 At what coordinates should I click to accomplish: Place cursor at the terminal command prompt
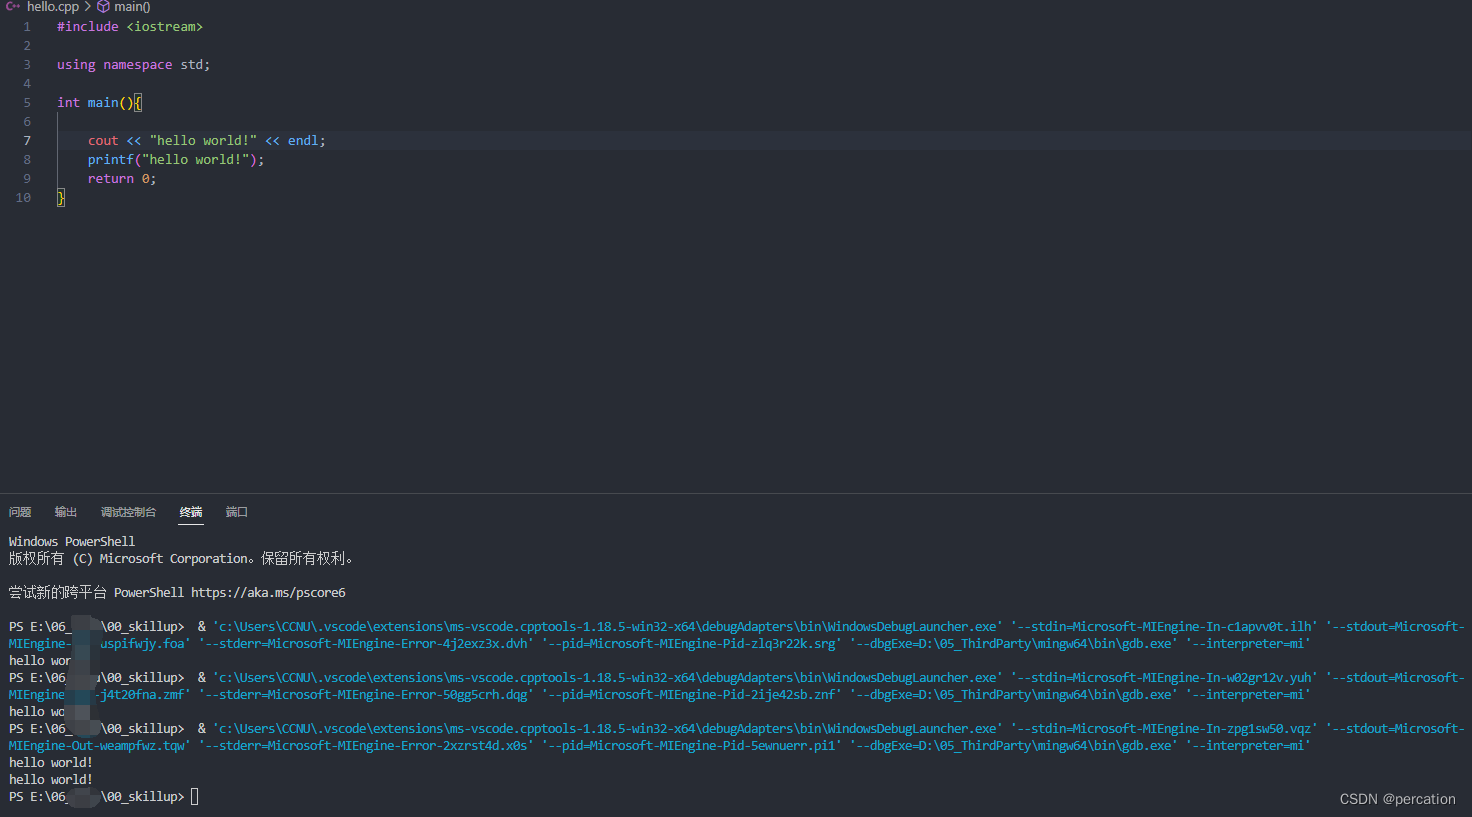click(x=192, y=796)
